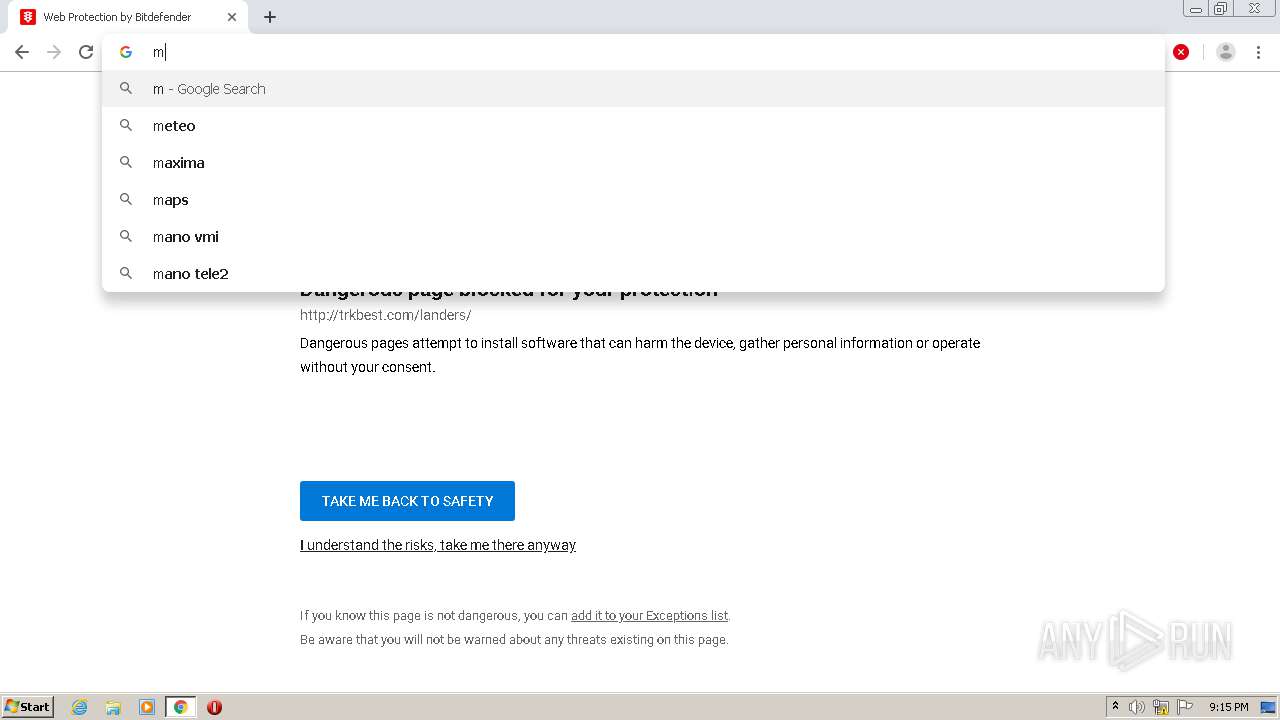Click the red Bitdefender extension icon
Image resolution: width=1280 pixels, height=720 pixels.
click(1181, 52)
